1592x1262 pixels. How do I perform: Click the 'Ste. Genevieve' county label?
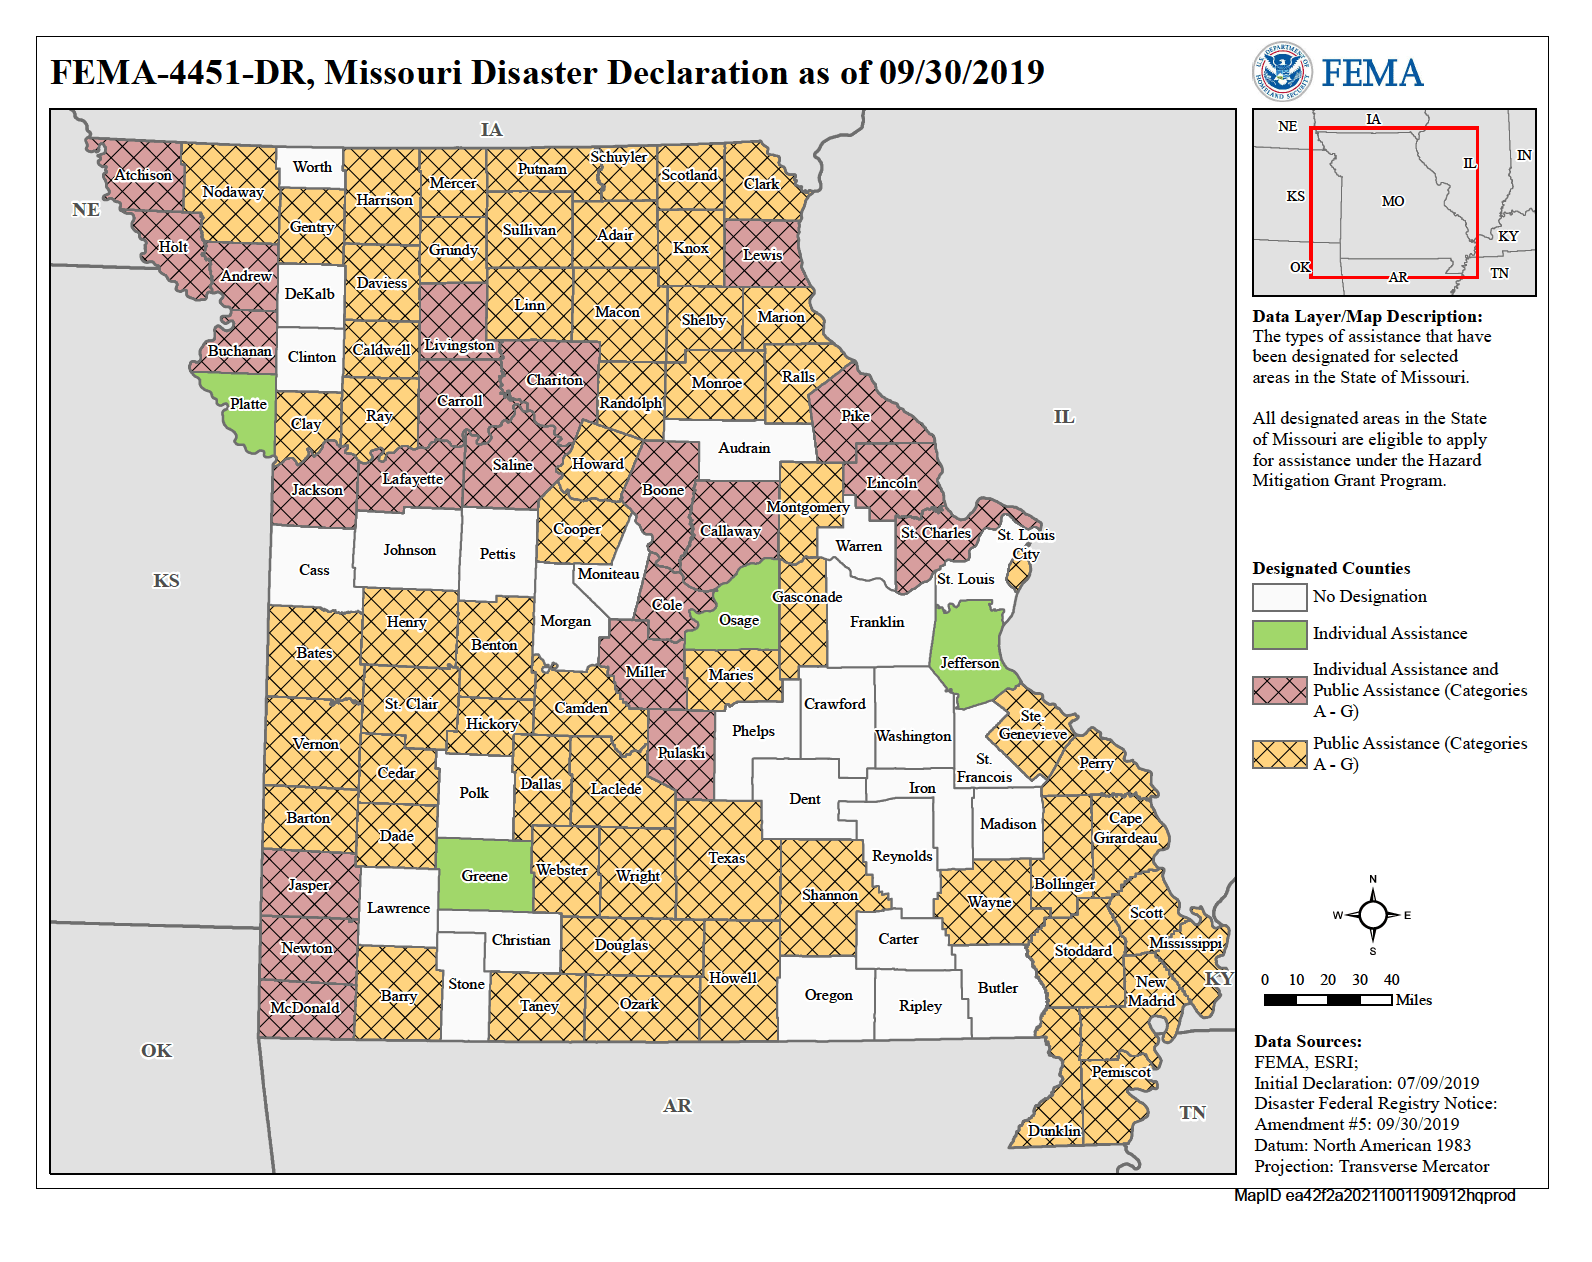tap(1033, 725)
